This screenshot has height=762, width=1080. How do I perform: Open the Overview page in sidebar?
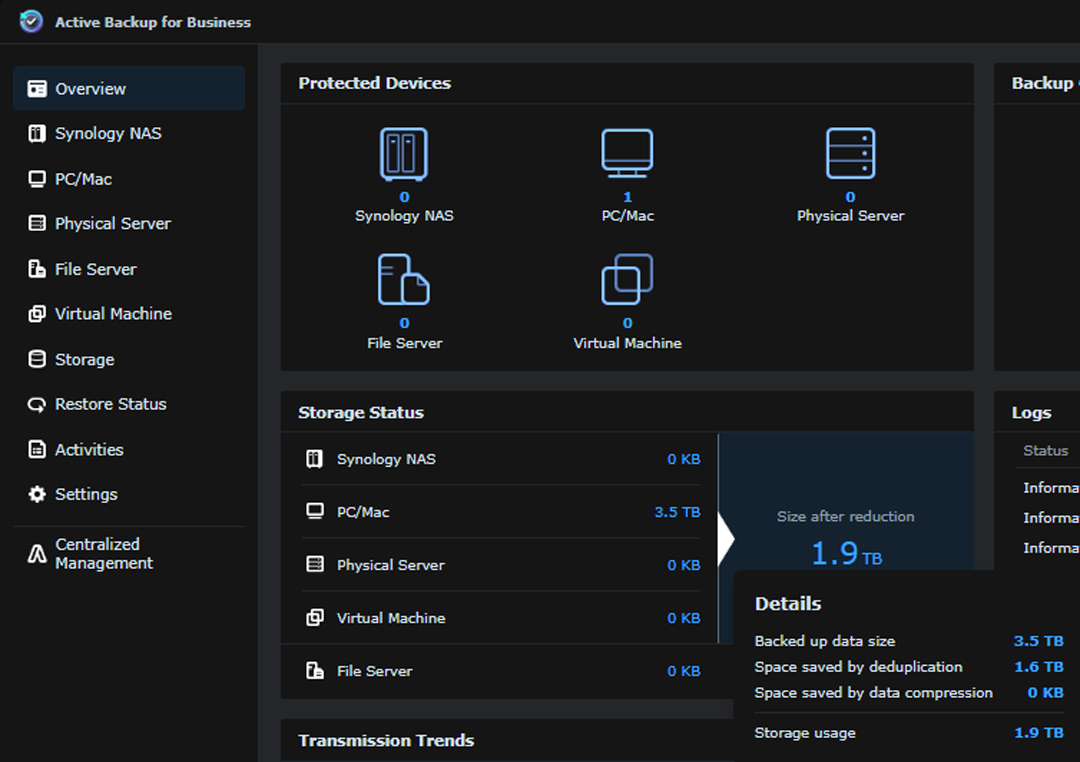90,89
